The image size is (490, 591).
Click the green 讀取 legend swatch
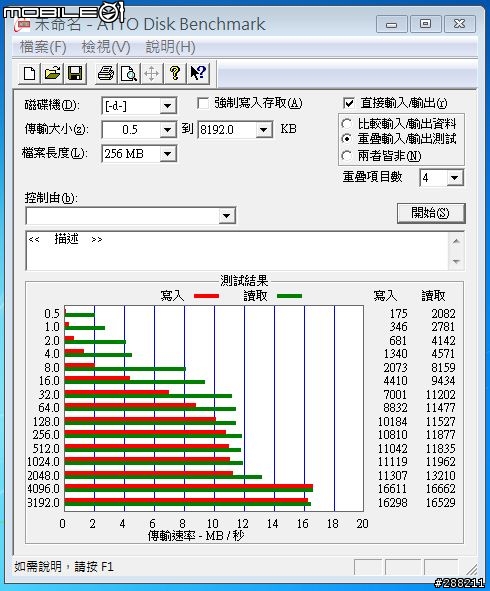click(x=289, y=296)
